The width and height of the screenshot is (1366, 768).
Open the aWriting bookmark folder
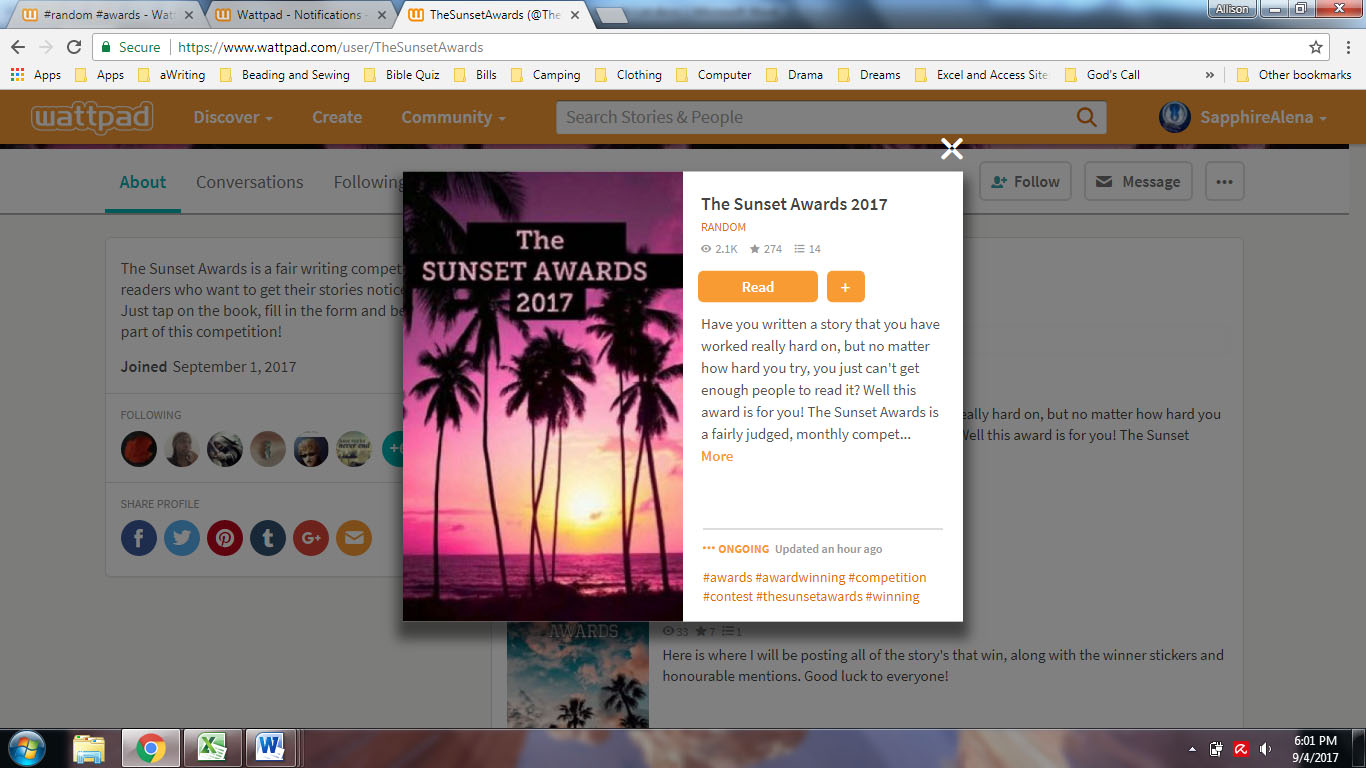click(172, 75)
